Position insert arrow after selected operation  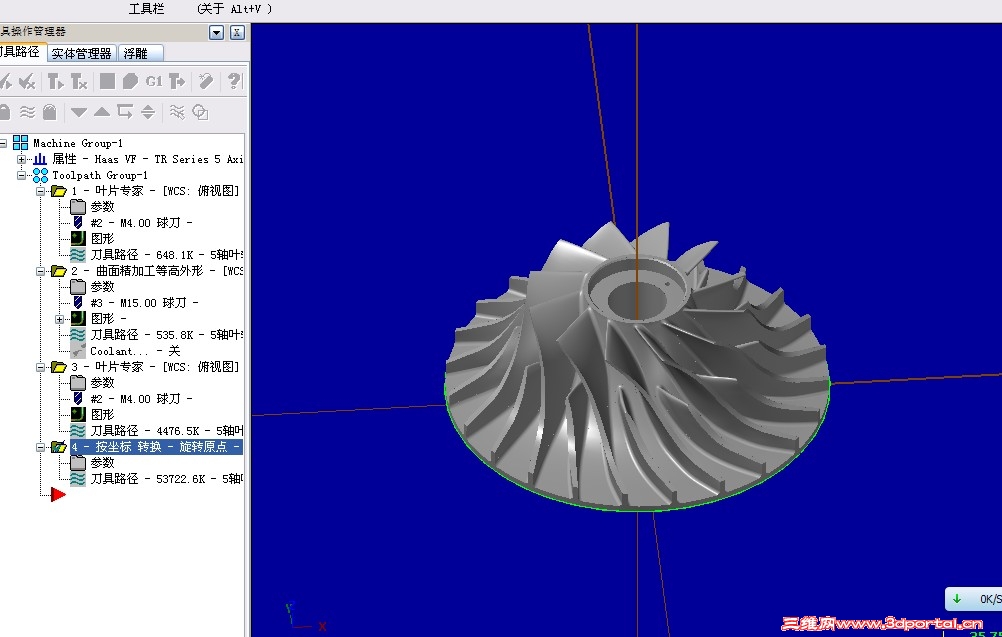click(x=125, y=112)
